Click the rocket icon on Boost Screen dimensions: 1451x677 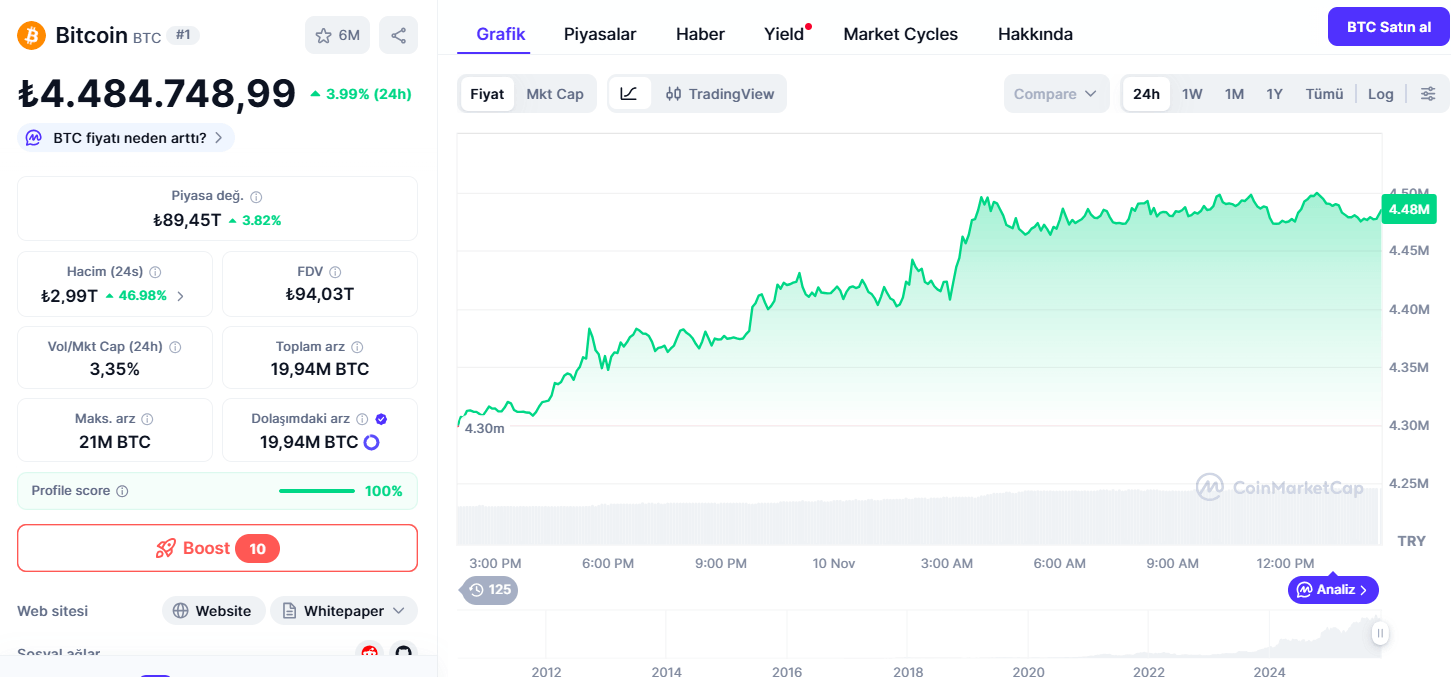(x=166, y=548)
